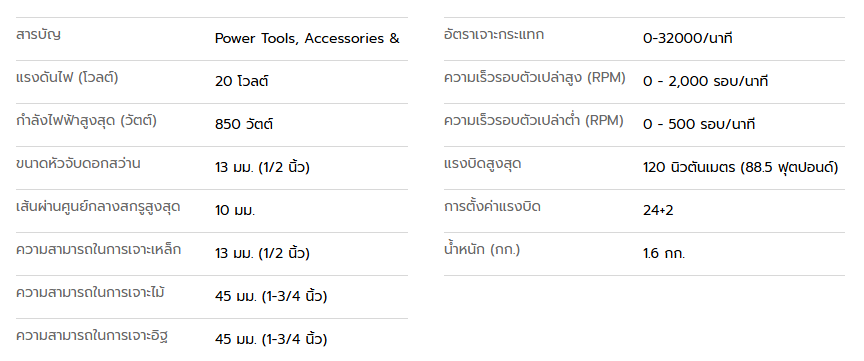The width and height of the screenshot is (864, 361).
Task: Click the 20 โวลต์ voltage value
Action: [241, 82]
